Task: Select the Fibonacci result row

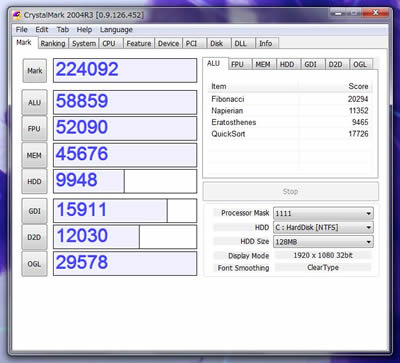Action: pos(290,99)
